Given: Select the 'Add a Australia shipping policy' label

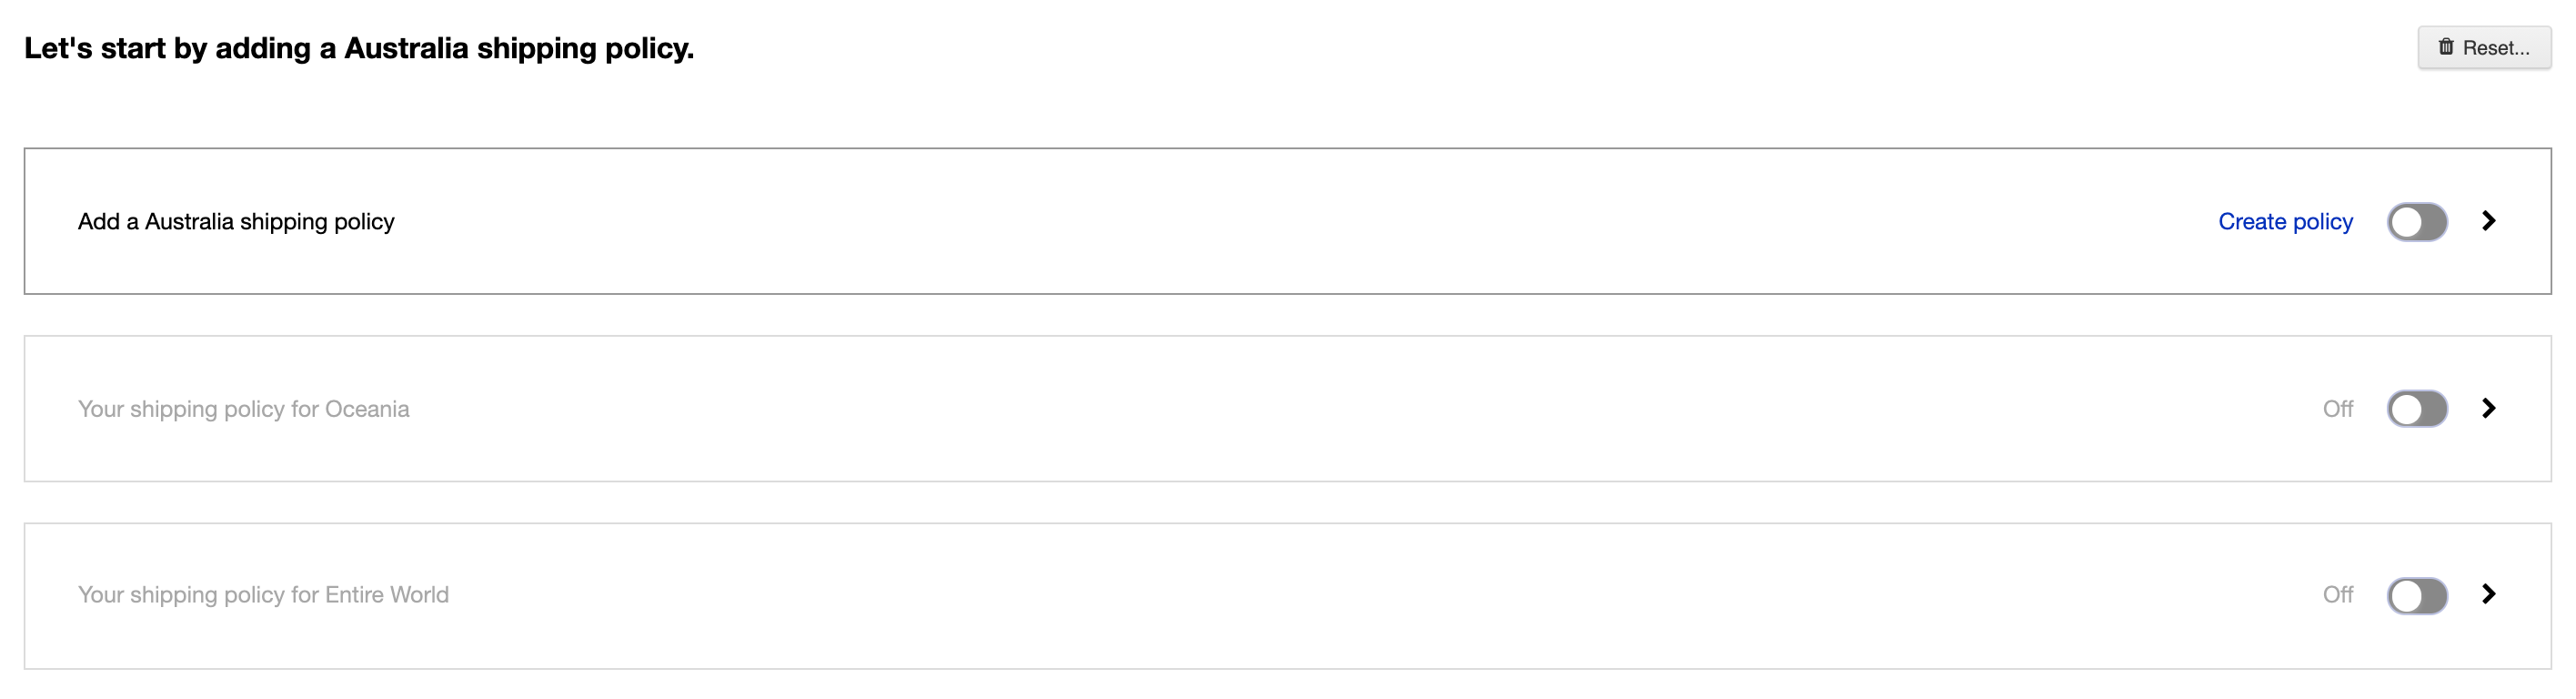Looking at the screenshot, I should coord(236,221).
